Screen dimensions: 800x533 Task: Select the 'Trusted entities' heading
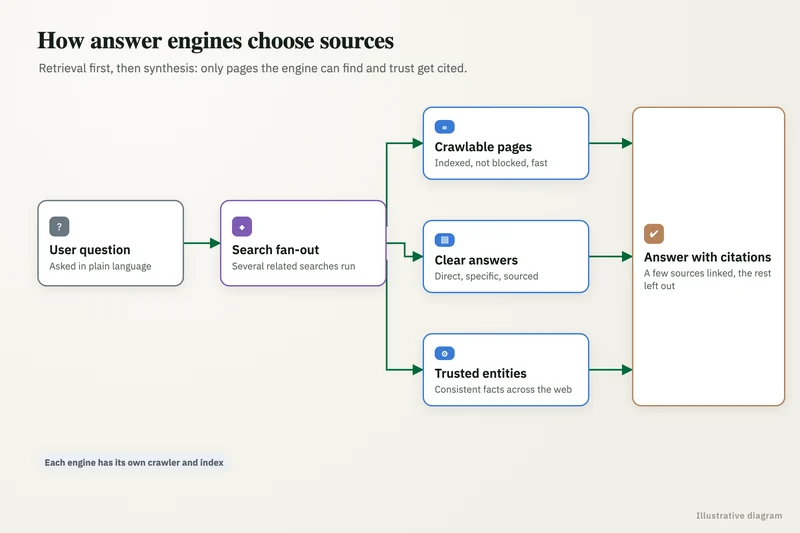pos(480,373)
